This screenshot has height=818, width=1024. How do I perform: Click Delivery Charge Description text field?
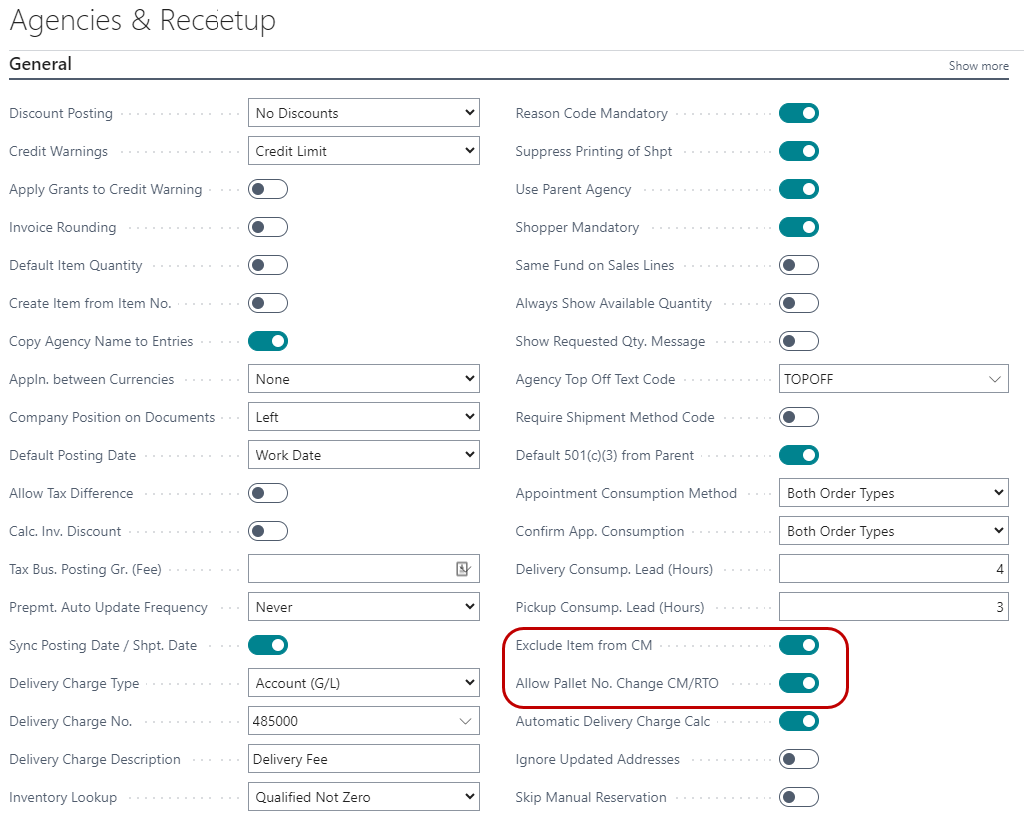[x=363, y=759]
